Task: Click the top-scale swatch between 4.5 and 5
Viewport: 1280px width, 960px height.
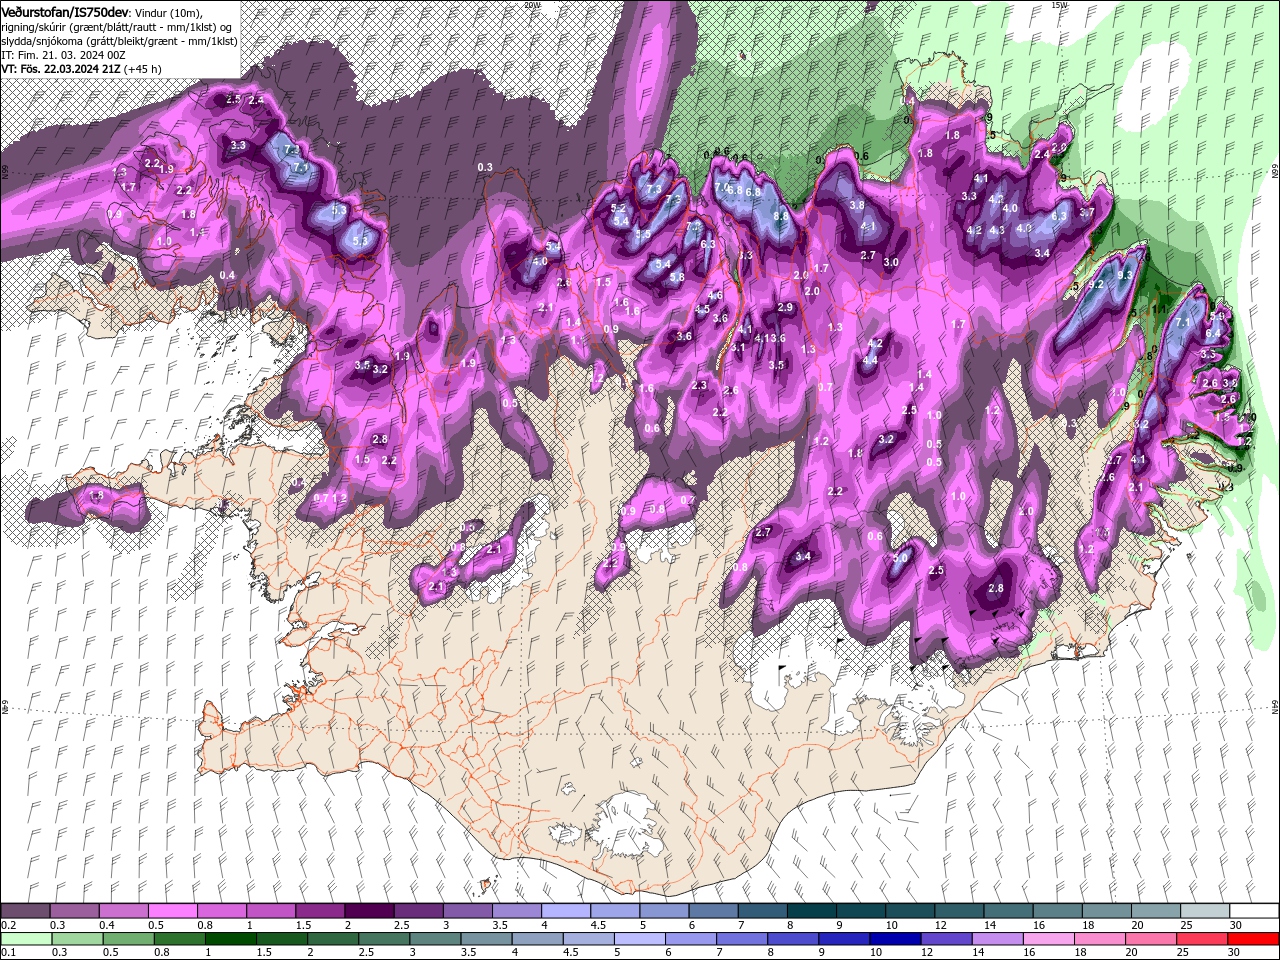Action: click(614, 911)
